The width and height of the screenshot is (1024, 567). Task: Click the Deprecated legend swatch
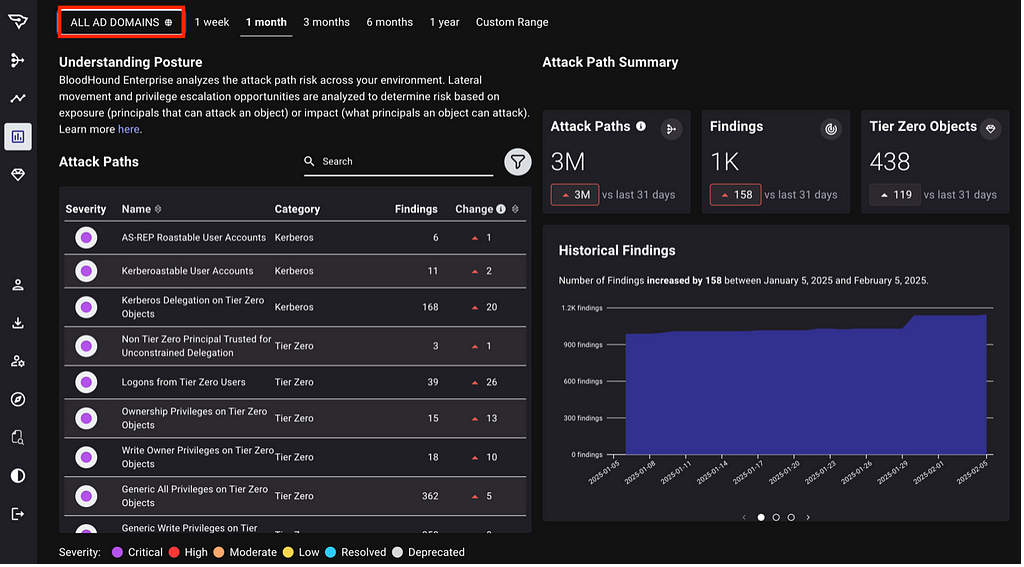(398, 553)
